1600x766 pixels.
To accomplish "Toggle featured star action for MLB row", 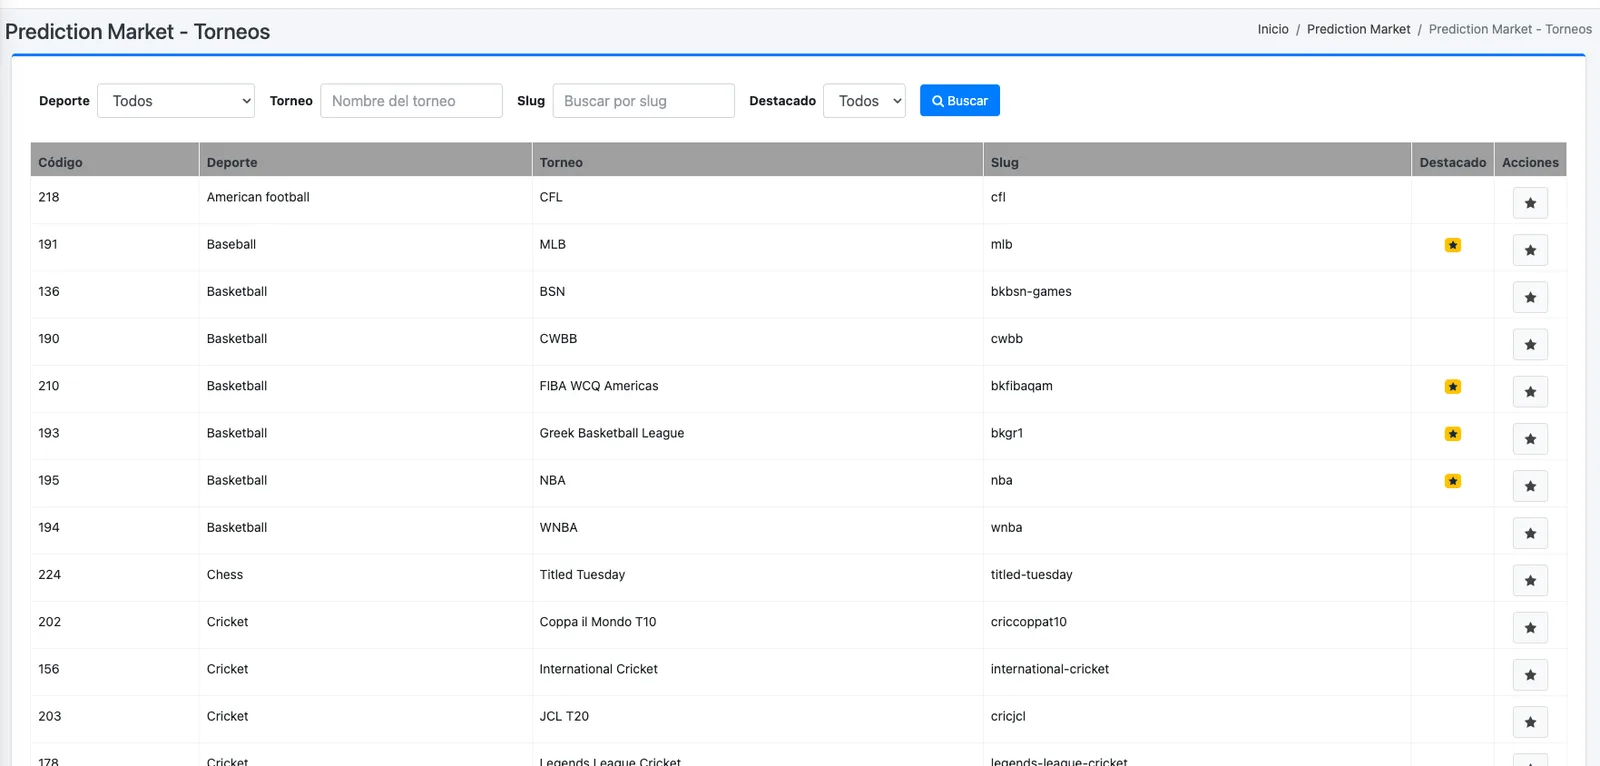I will tap(1530, 250).
